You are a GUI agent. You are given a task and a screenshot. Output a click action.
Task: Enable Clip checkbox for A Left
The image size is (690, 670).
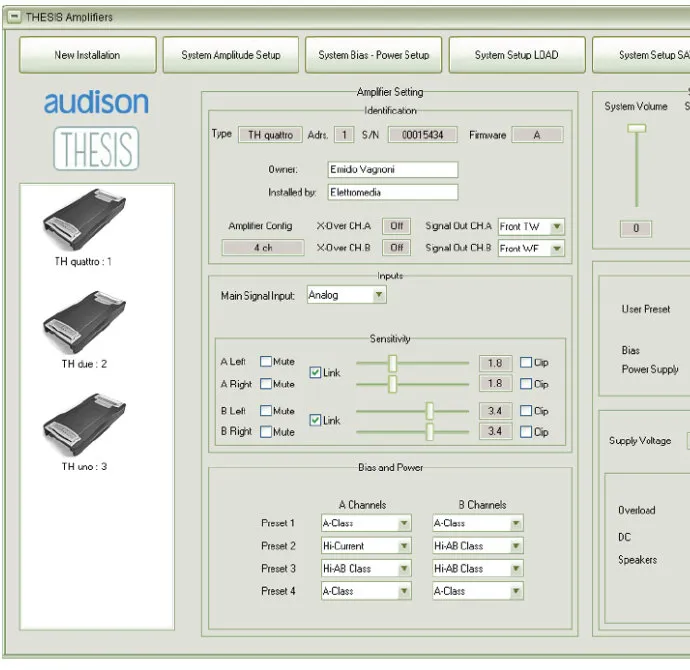click(x=526, y=362)
